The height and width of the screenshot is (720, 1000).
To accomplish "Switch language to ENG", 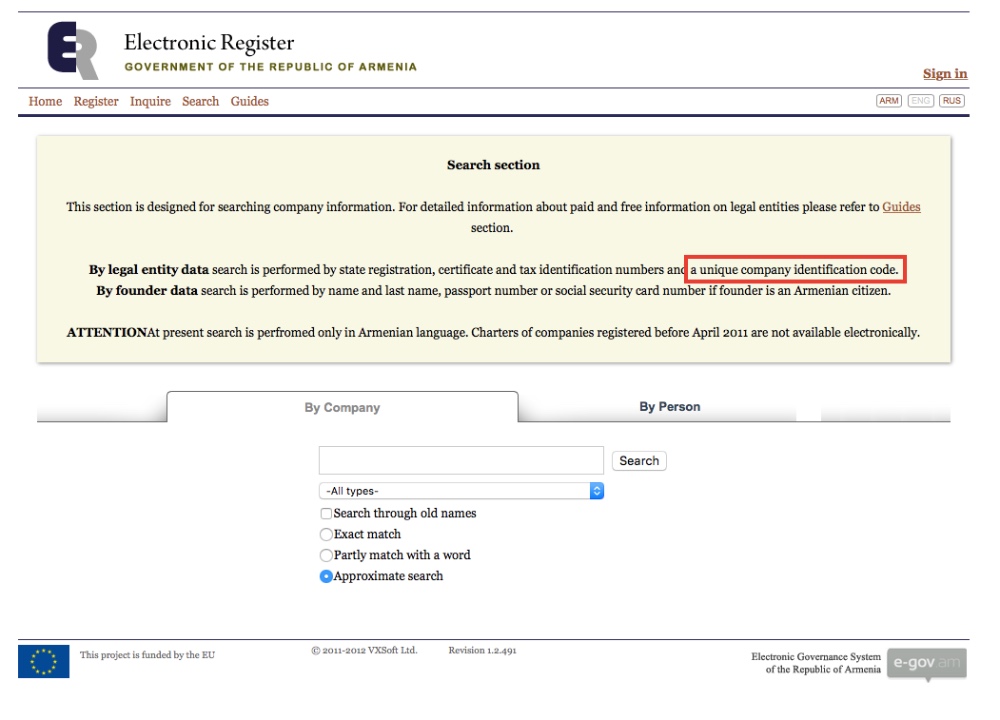I will [x=920, y=101].
